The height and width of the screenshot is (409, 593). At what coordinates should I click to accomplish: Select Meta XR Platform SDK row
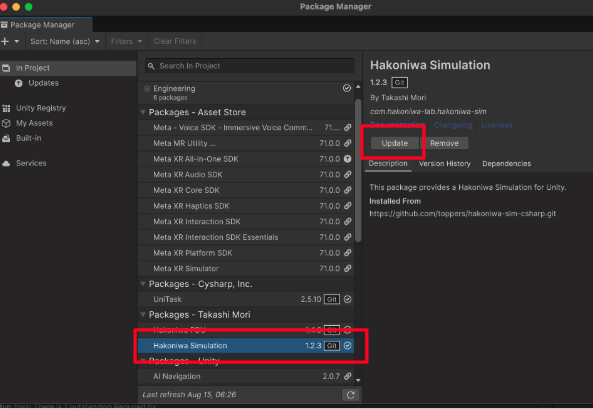click(246, 253)
